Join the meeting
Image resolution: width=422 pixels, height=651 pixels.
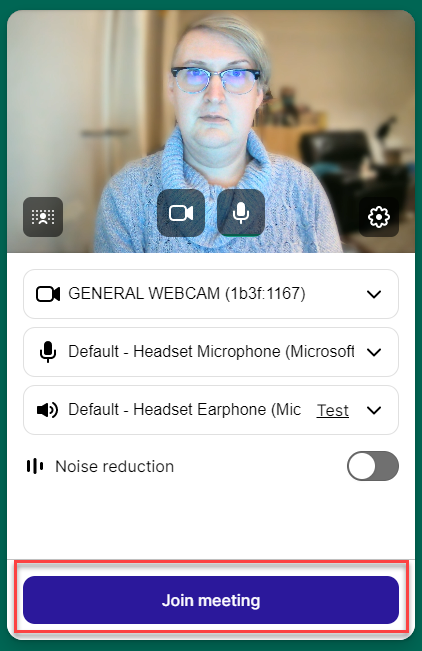211,600
